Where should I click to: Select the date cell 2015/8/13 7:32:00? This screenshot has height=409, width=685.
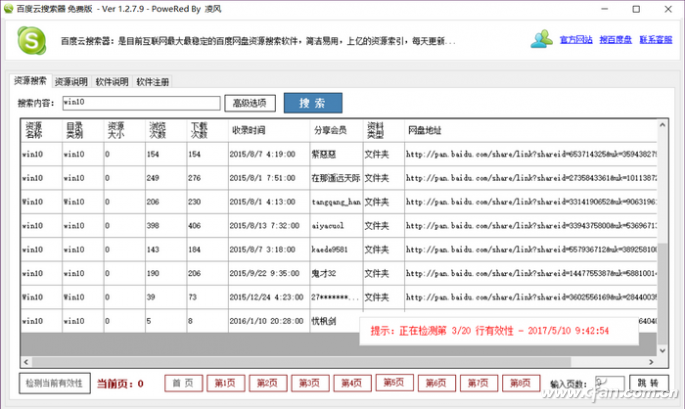click(269, 225)
